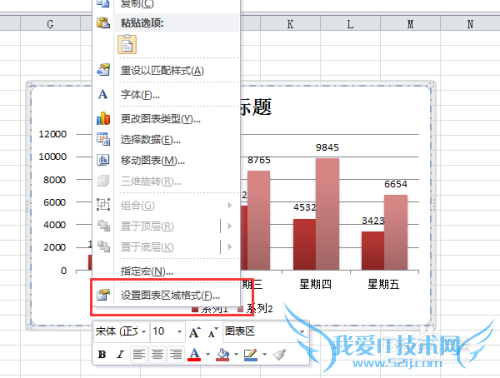500x378 pixels.
Task: Select the 6654 bar for 星期五
Action: pyautogui.click(x=396, y=232)
